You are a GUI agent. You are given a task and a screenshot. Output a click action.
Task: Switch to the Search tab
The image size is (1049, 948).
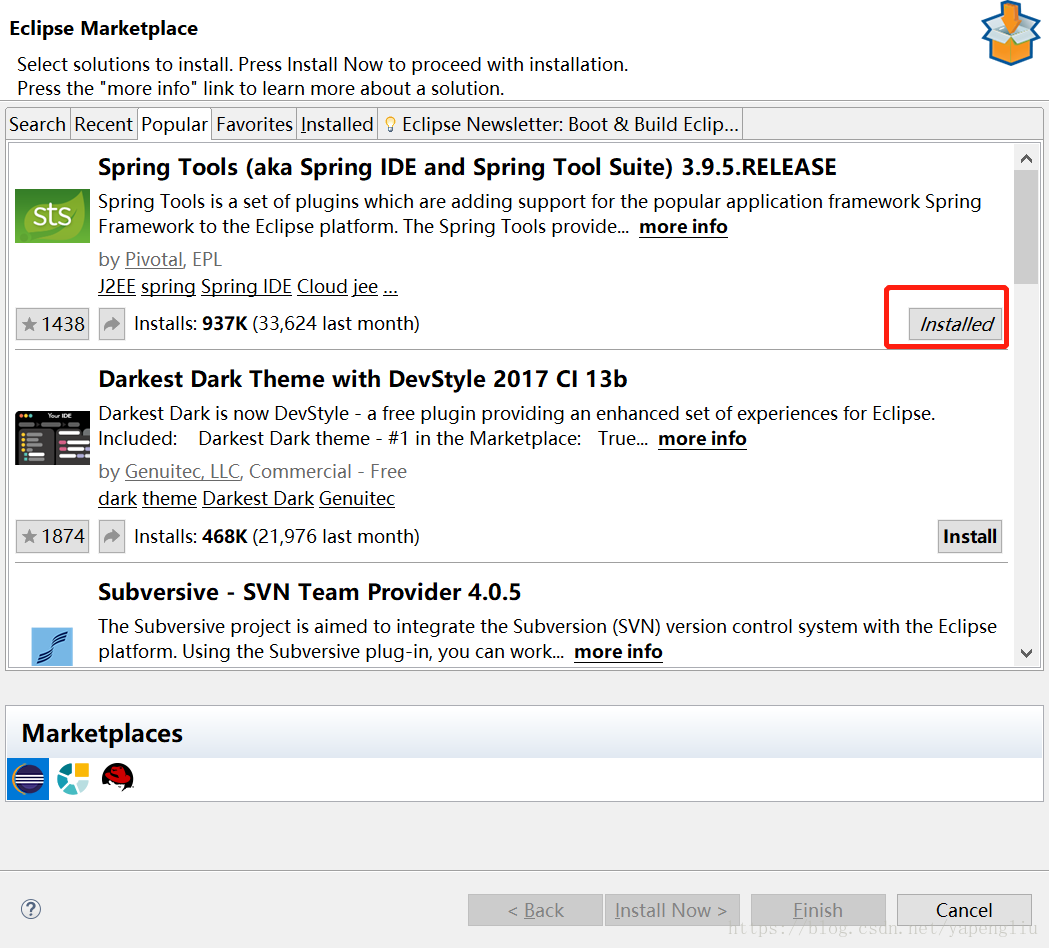point(37,124)
